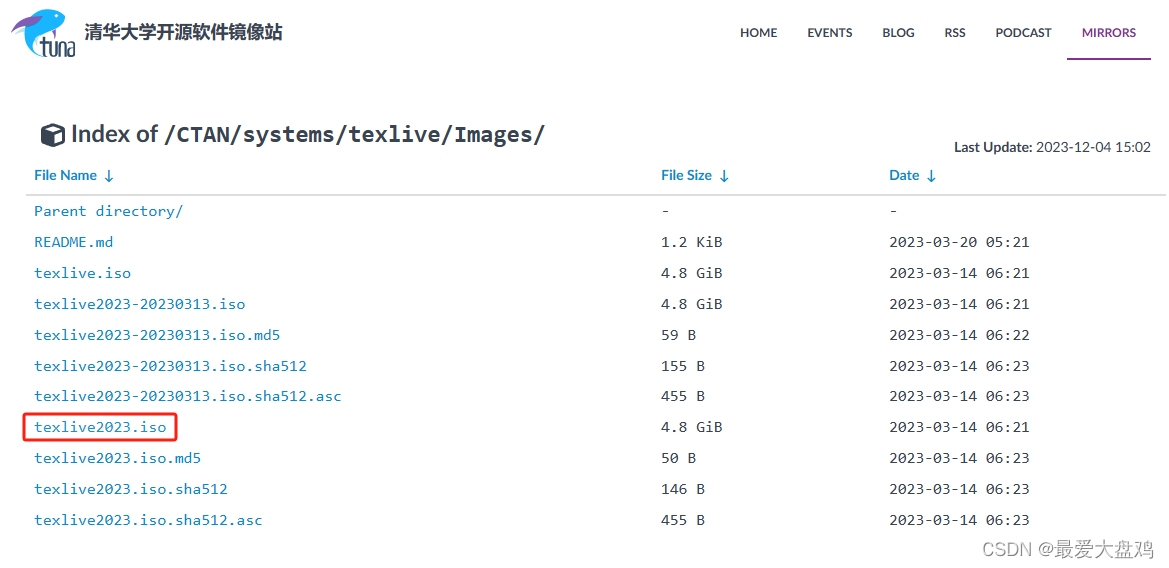The height and width of the screenshot is (568, 1169).
Task: Open texlive2023.iso.sha512 checksum link
Action: 131,489
